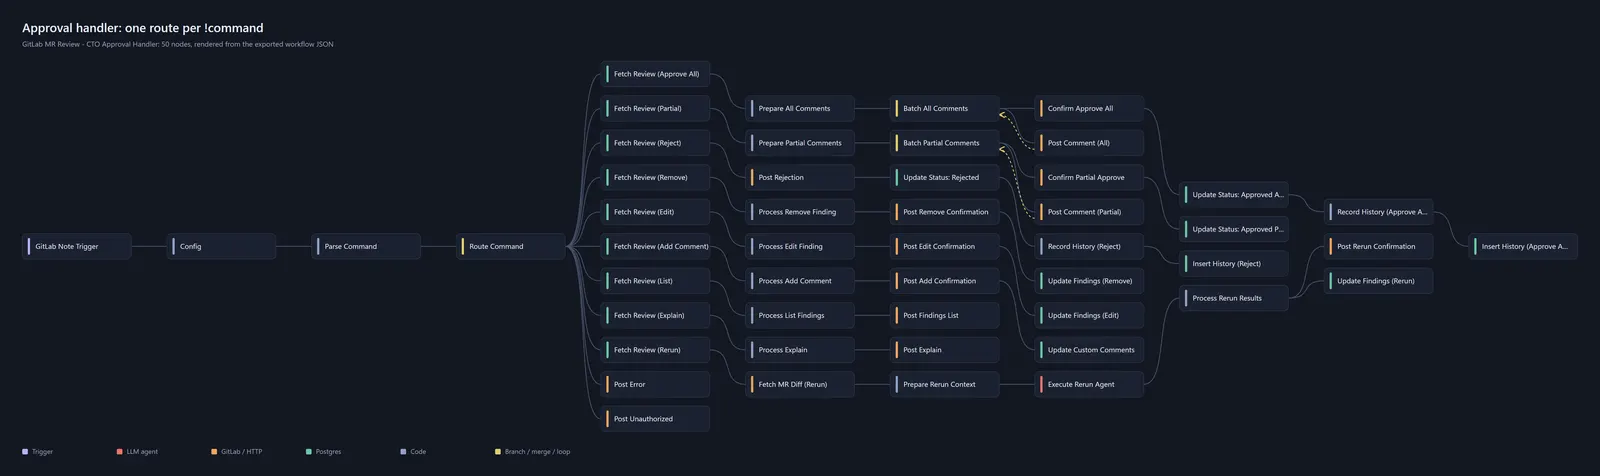1600x476 pixels.
Task: Select the Post Rerun Confirmation node
Action: click(1379, 246)
